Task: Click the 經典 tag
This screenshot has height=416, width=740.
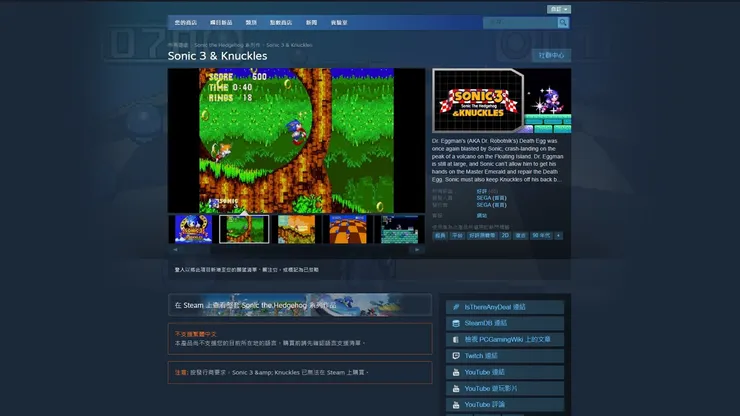Action: point(440,236)
